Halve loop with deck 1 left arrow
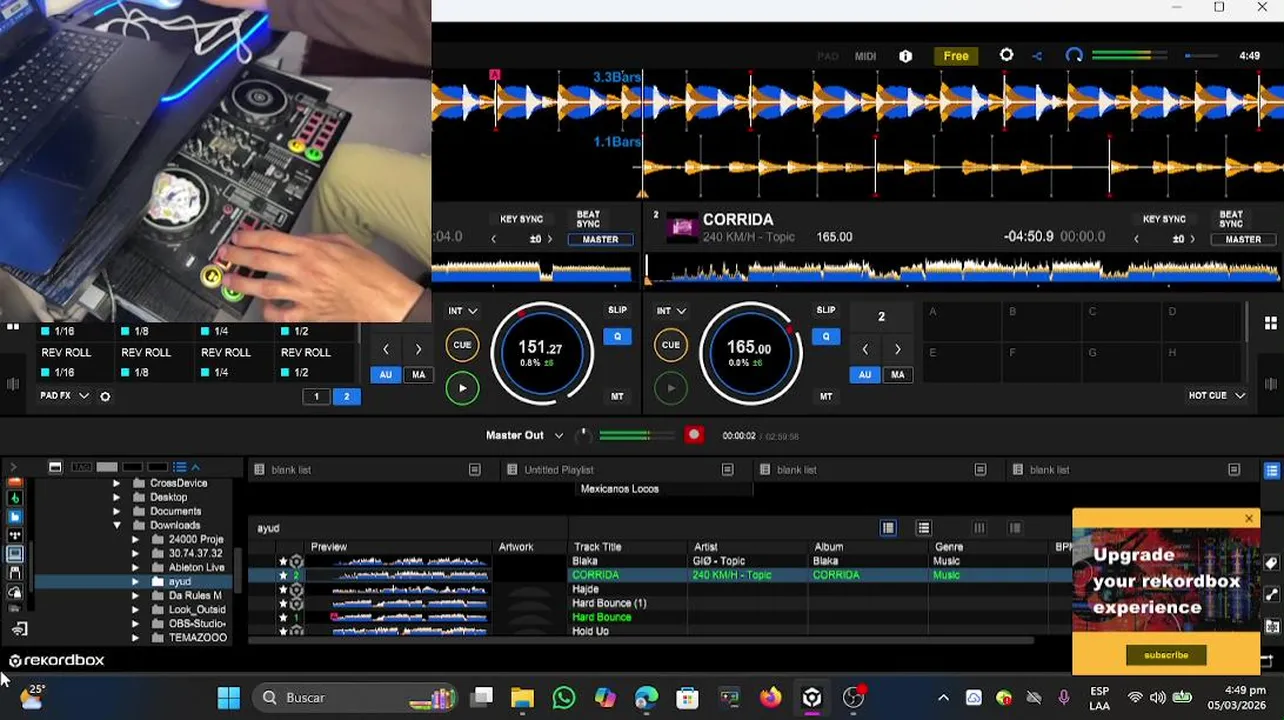This screenshot has width=1284, height=720. tap(386, 349)
